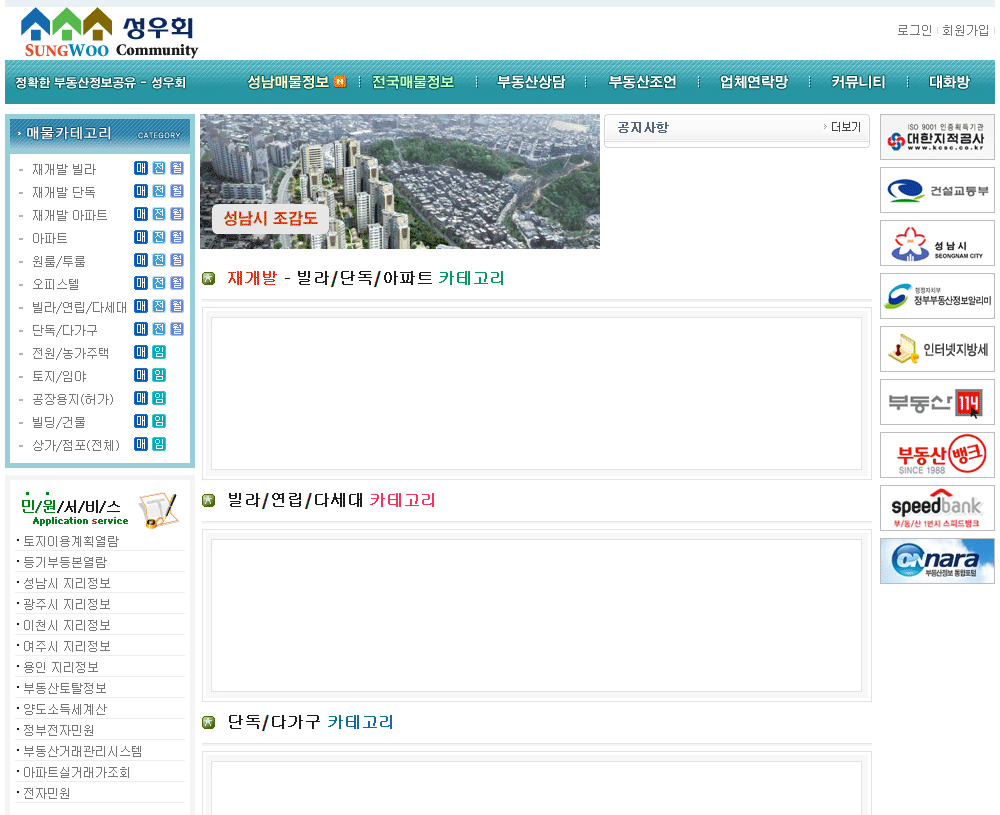Click the 매 icon beside 상가/점포(전체)
The width and height of the screenshot is (1000, 815).
(141, 444)
